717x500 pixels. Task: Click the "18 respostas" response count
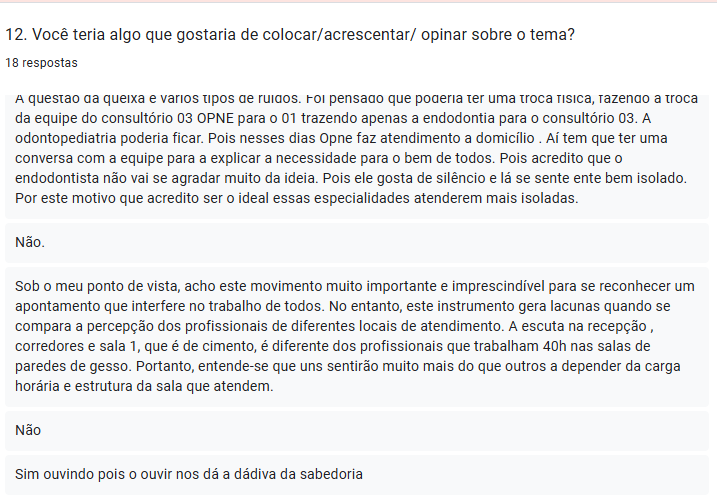tap(41, 63)
